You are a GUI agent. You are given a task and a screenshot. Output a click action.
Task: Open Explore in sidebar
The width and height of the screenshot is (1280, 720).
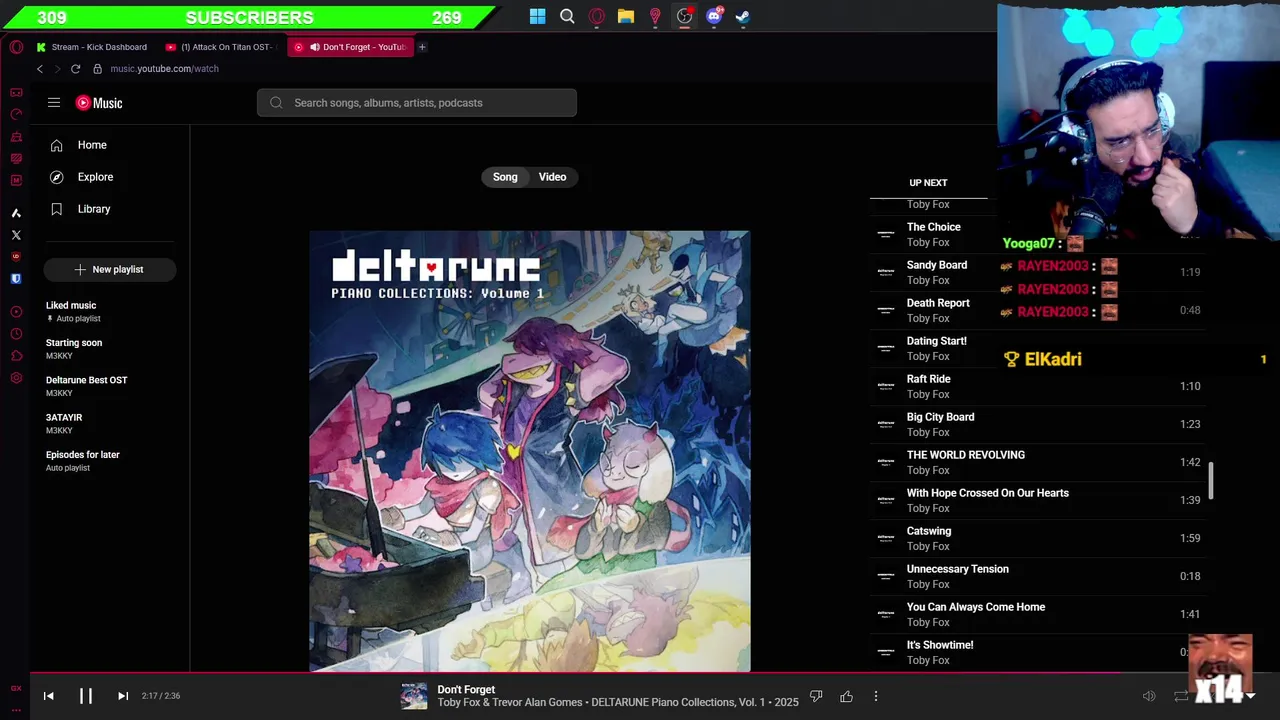point(110,177)
